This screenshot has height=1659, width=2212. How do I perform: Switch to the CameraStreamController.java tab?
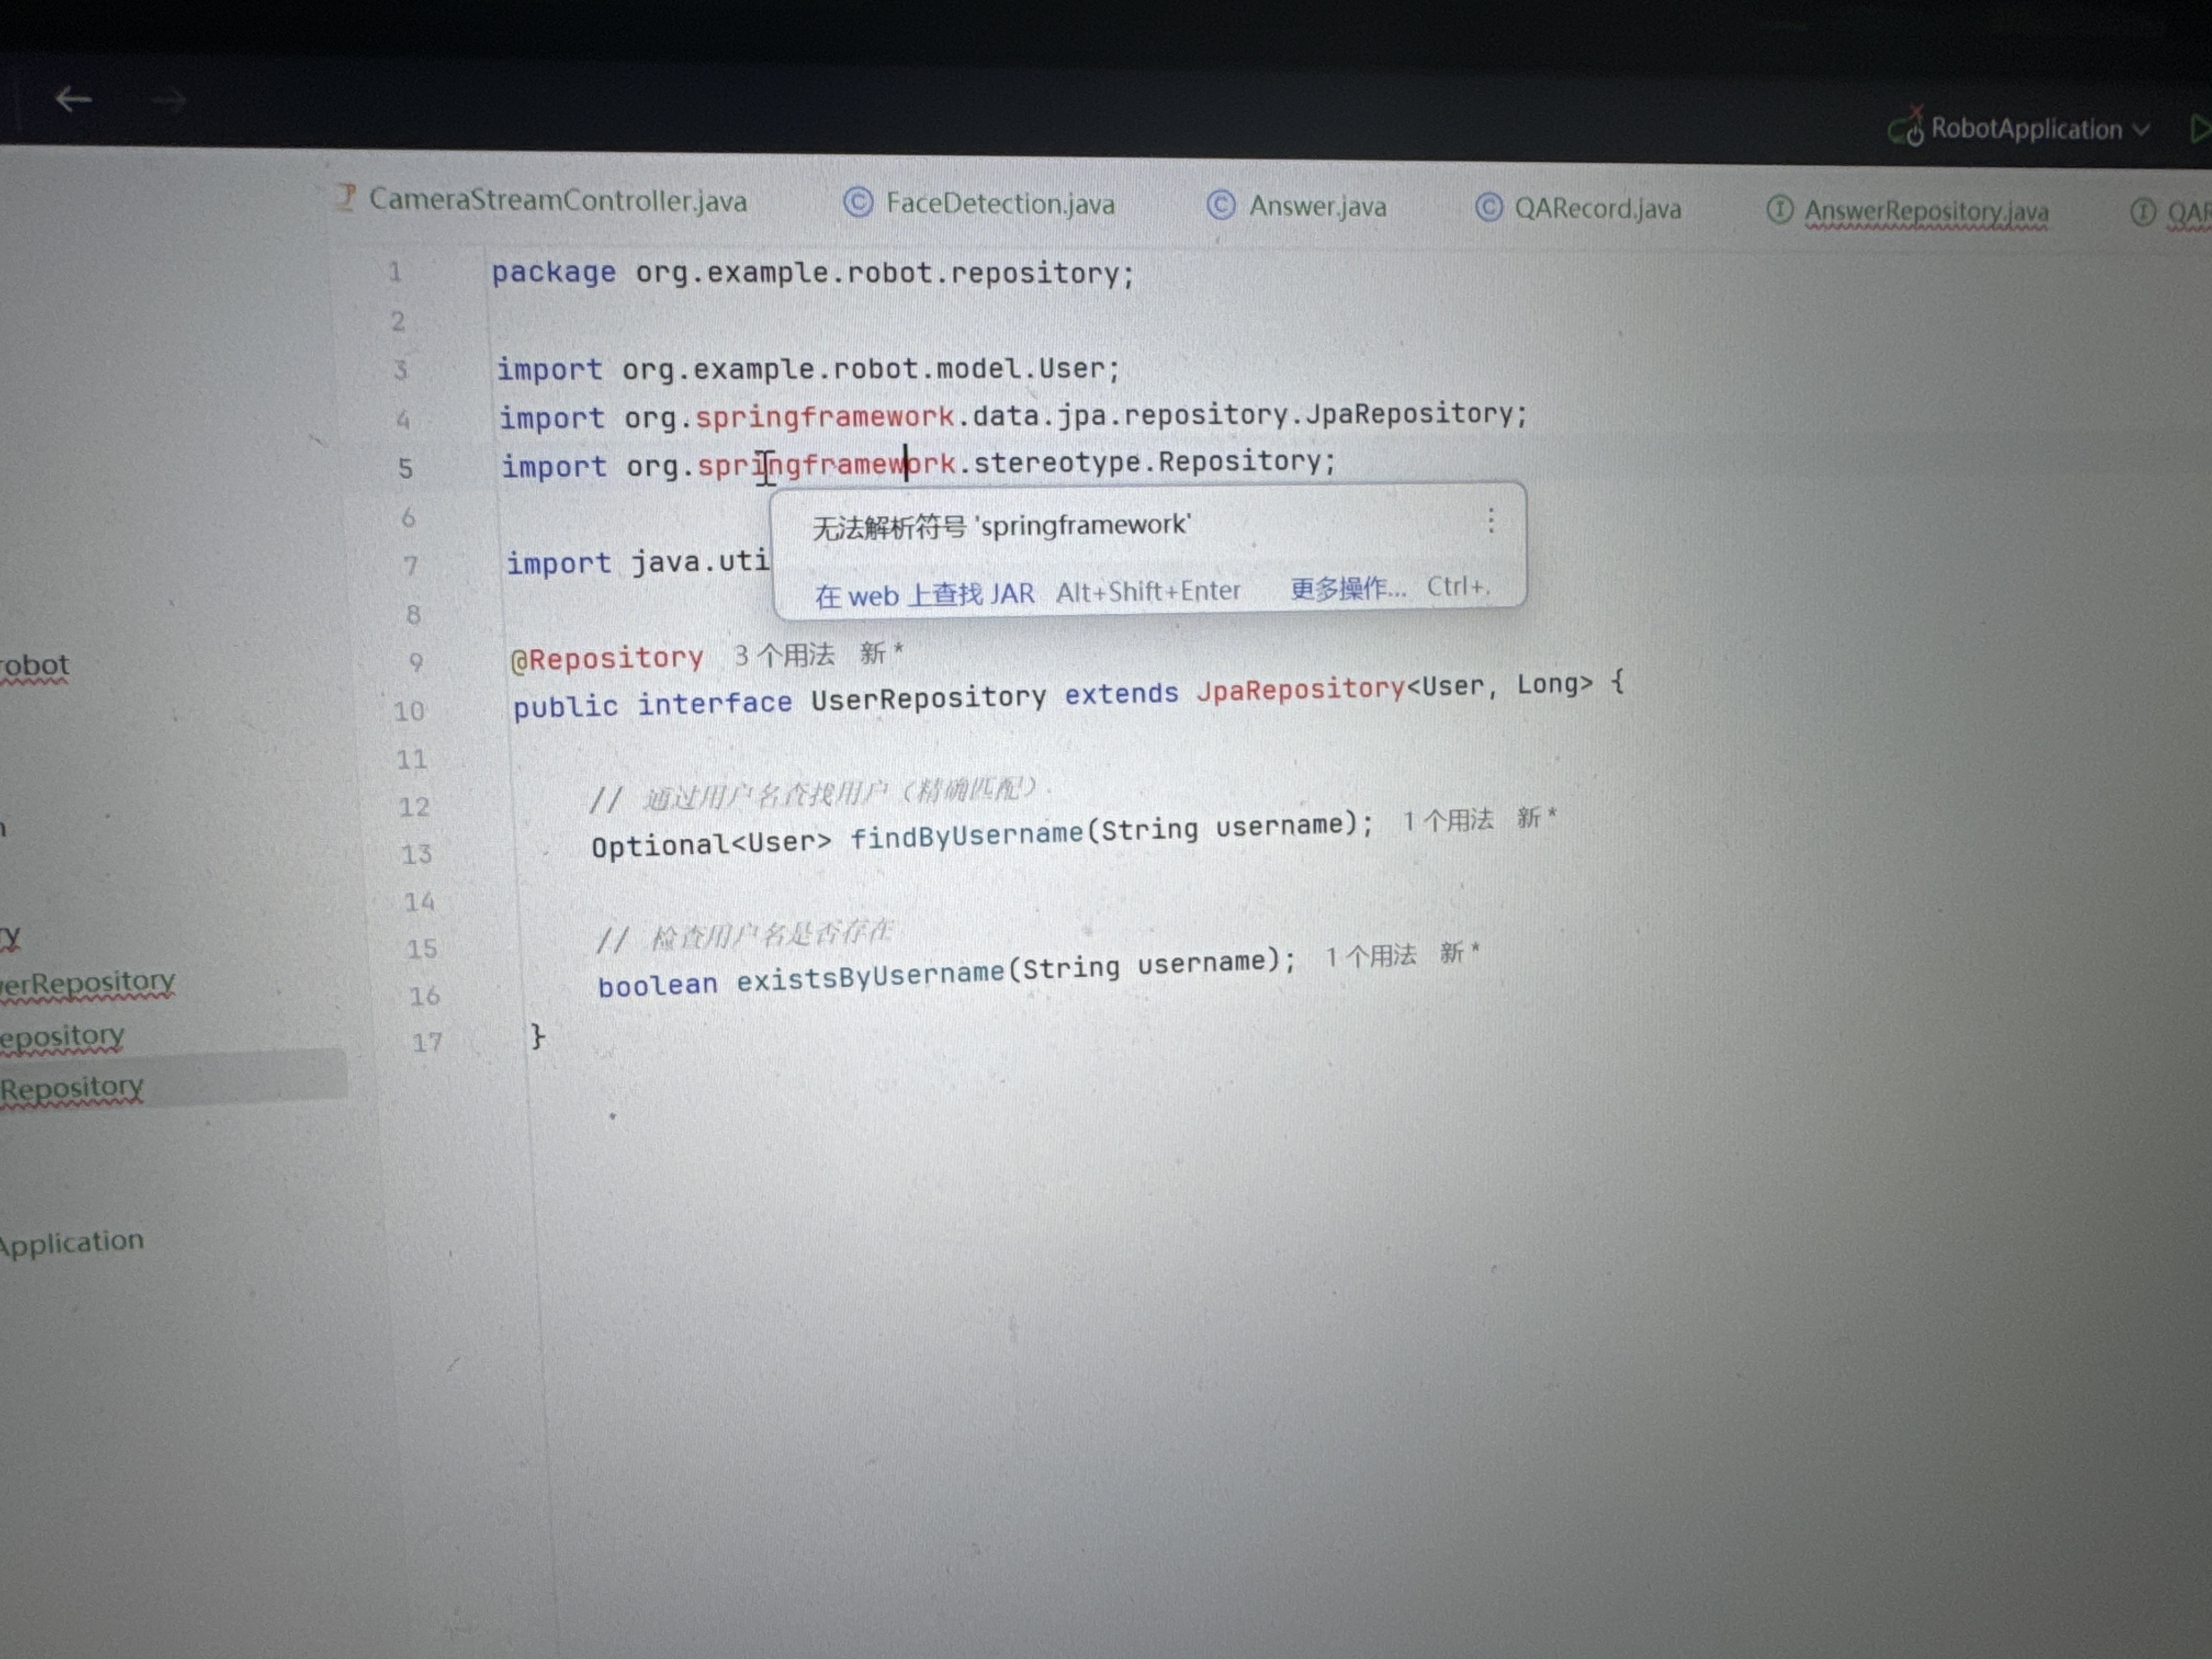click(x=557, y=200)
